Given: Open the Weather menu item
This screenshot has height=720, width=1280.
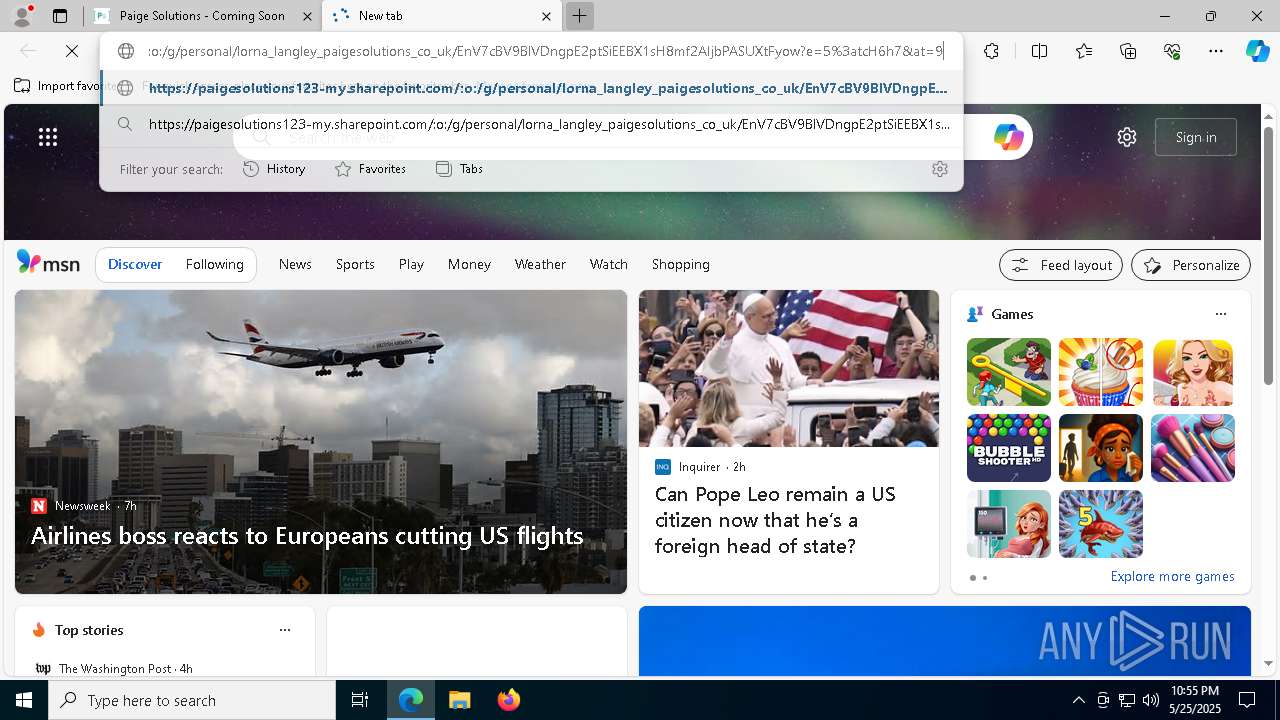Looking at the screenshot, I should pyautogui.click(x=540, y=264).
